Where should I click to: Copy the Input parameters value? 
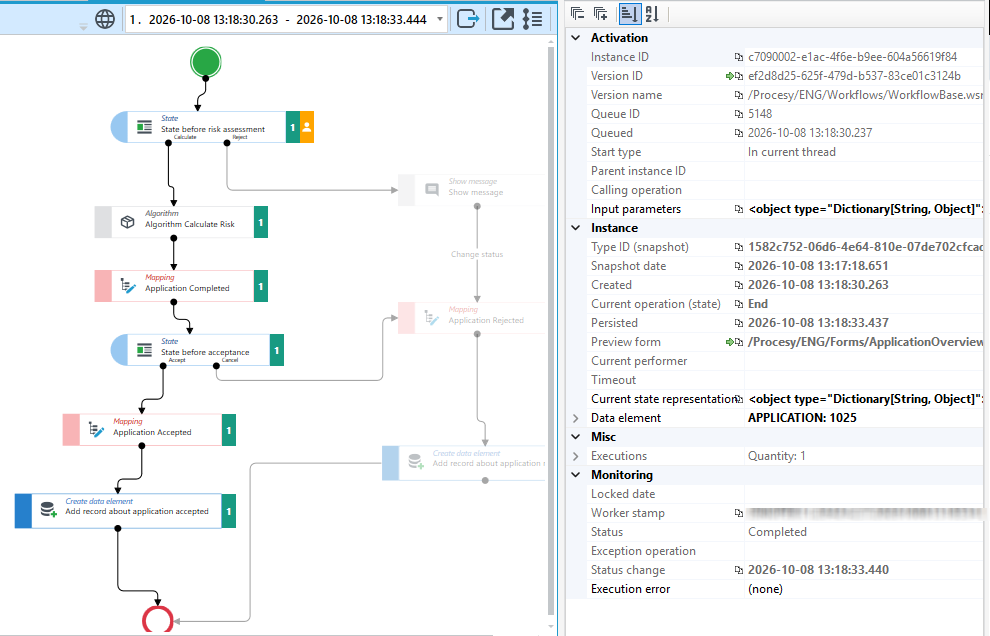click(739, 209)
